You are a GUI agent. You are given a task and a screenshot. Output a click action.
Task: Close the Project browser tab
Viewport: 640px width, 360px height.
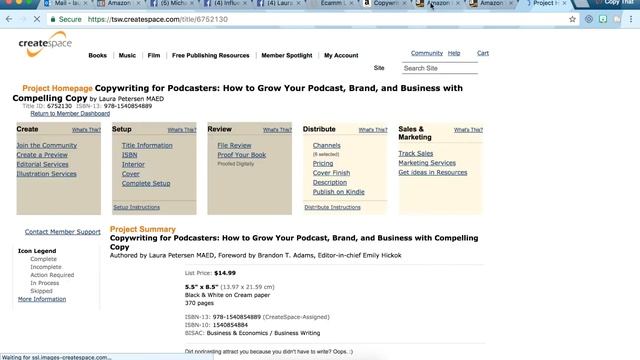564,3
